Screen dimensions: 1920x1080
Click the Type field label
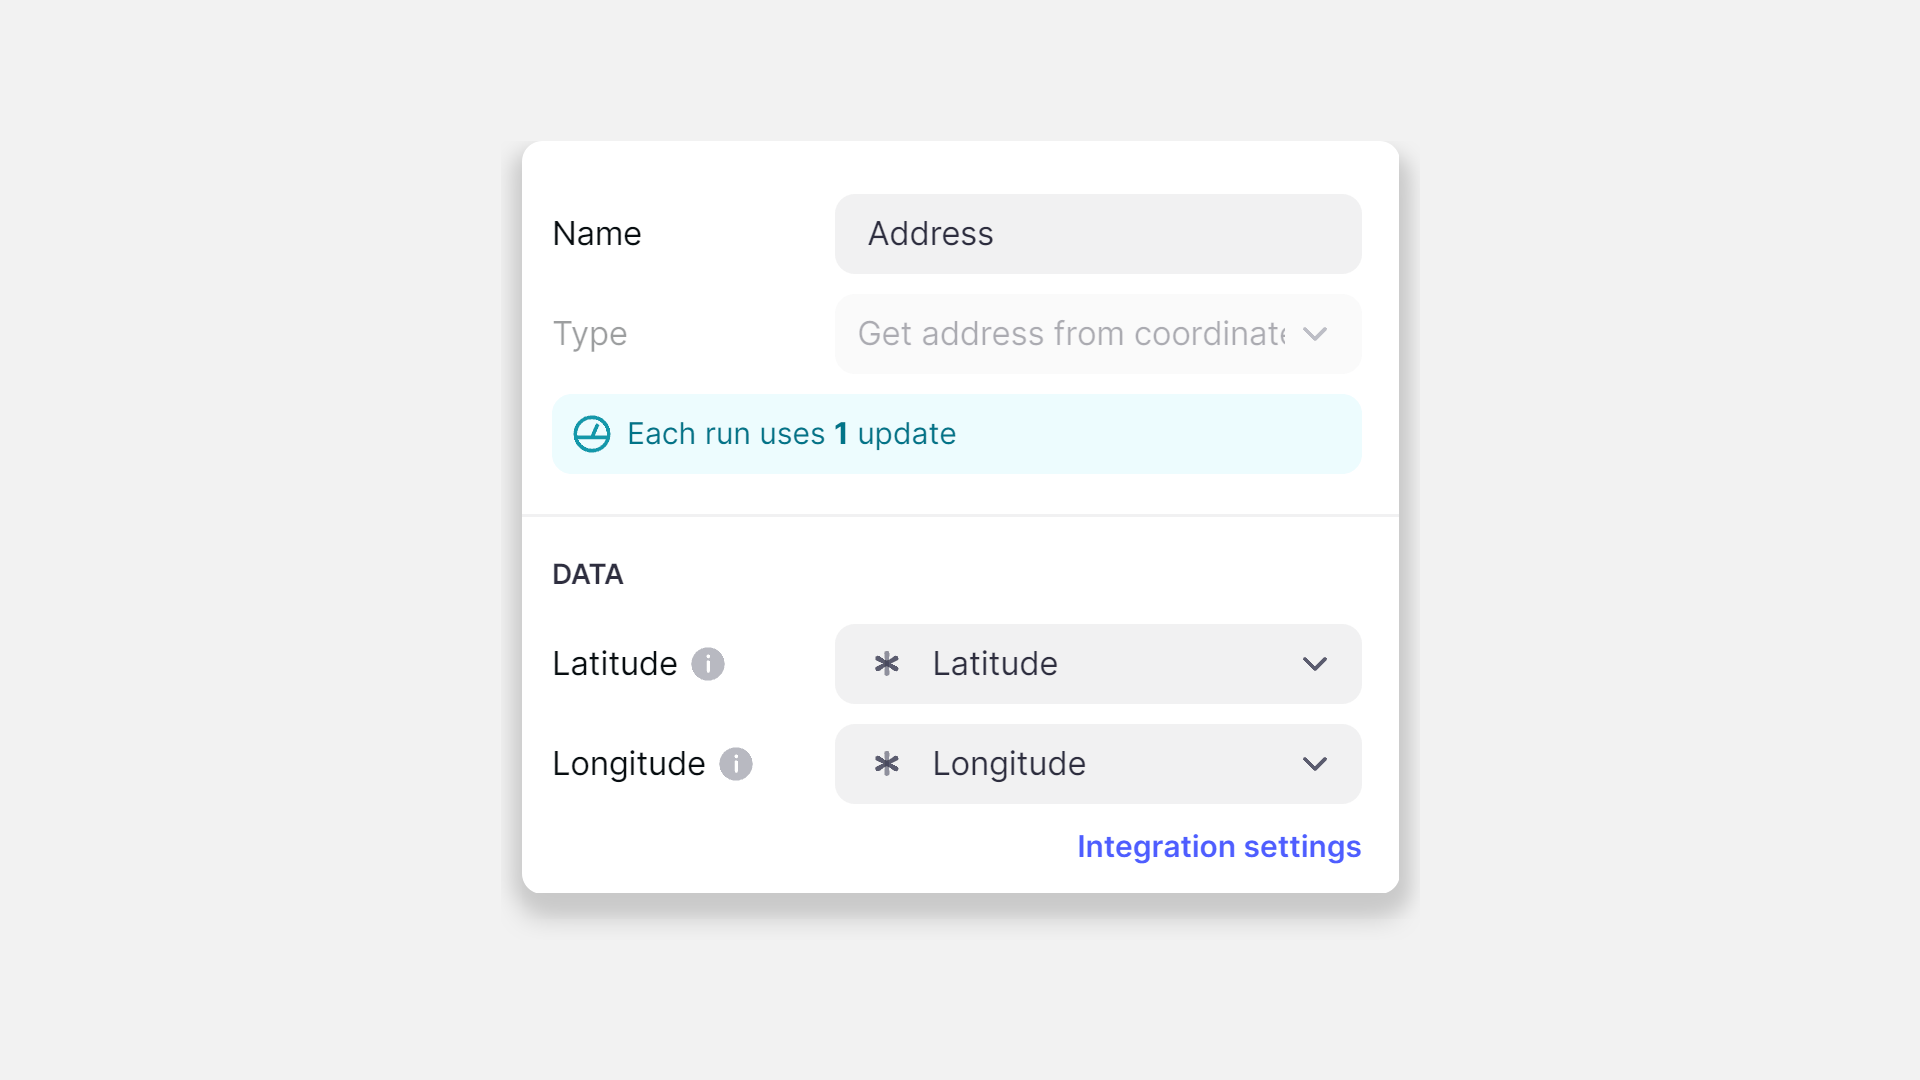590,334
